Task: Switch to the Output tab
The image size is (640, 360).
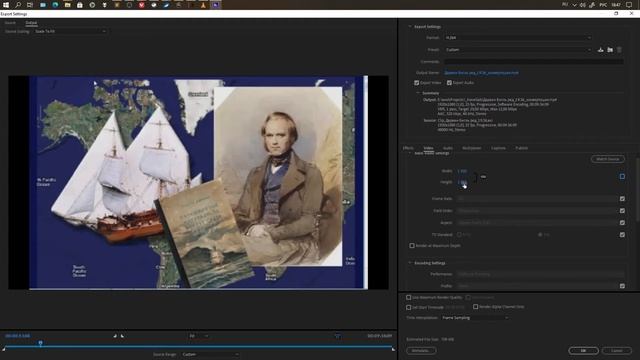Action: point(31,23)
